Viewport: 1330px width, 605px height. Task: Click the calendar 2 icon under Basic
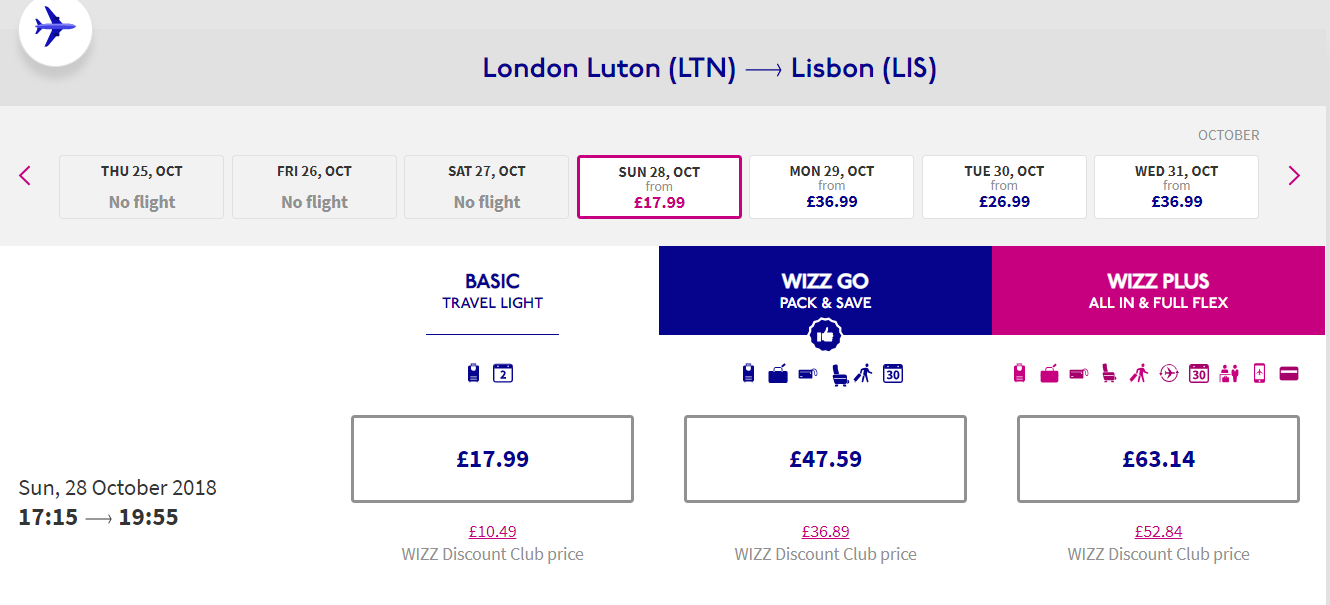pyautogui.click(x=503, y=373)
